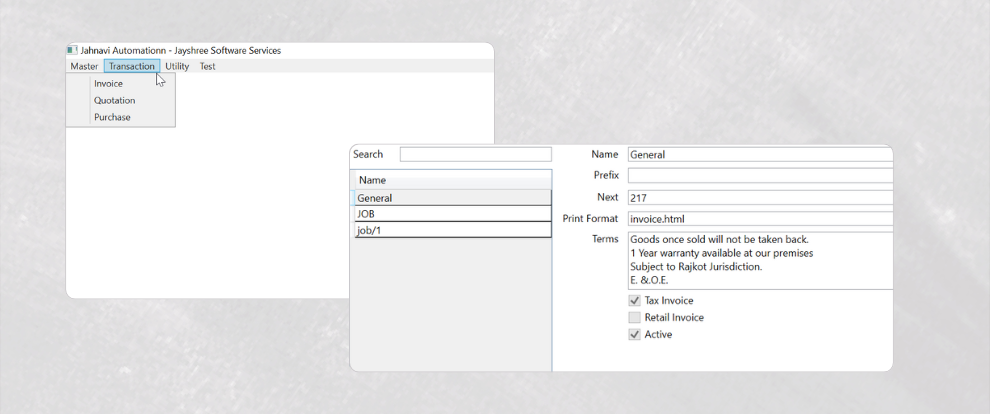This screenshot has width=990, height=414.
Task: Focus the Name field containing General
Action: point(759,155)
